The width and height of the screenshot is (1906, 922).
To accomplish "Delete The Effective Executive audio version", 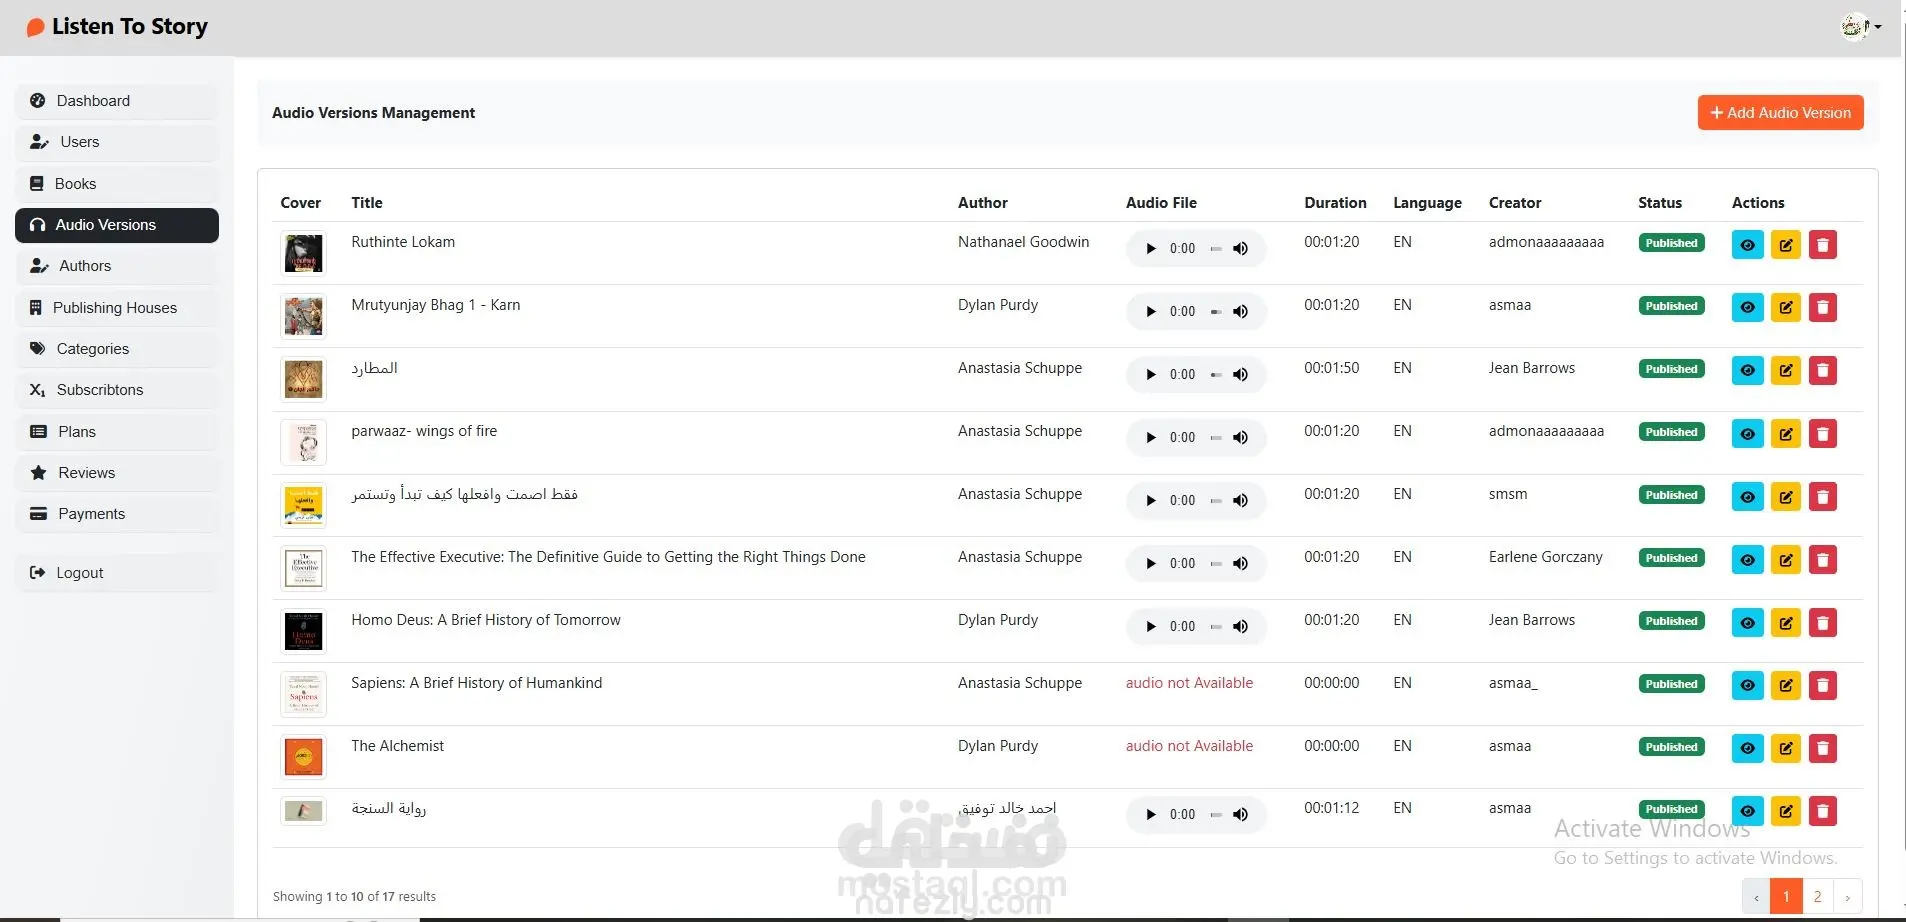I will pos(1823,560).
